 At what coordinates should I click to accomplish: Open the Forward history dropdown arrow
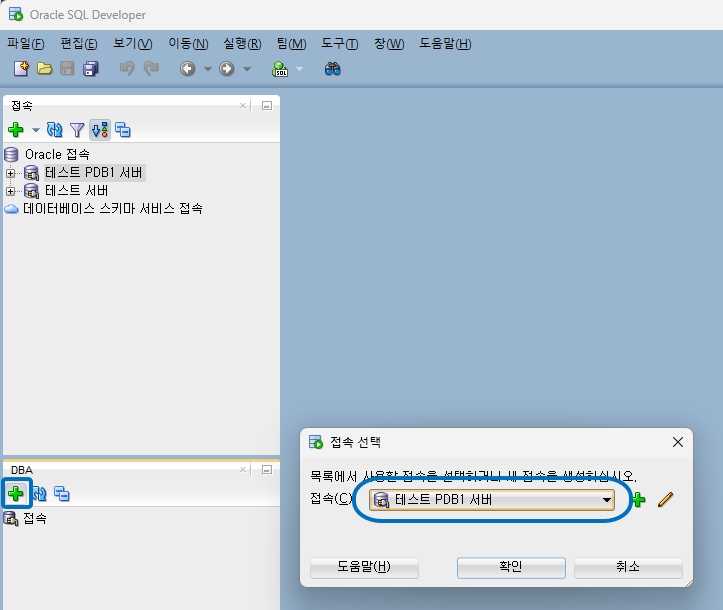247,69
